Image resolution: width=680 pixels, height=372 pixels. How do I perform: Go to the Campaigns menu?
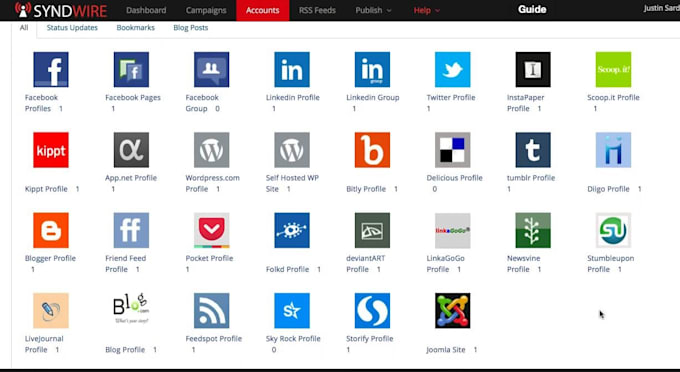206,10
